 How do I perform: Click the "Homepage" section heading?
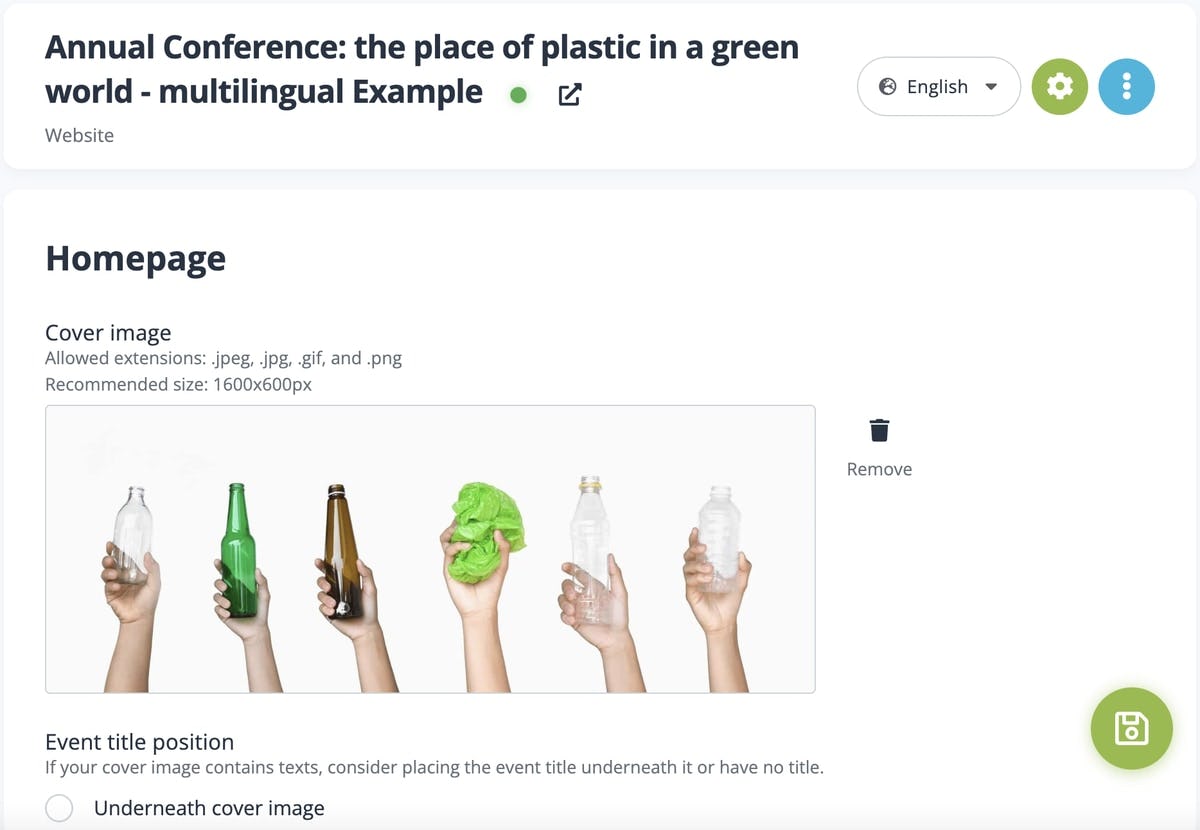[x=136, y=258]
